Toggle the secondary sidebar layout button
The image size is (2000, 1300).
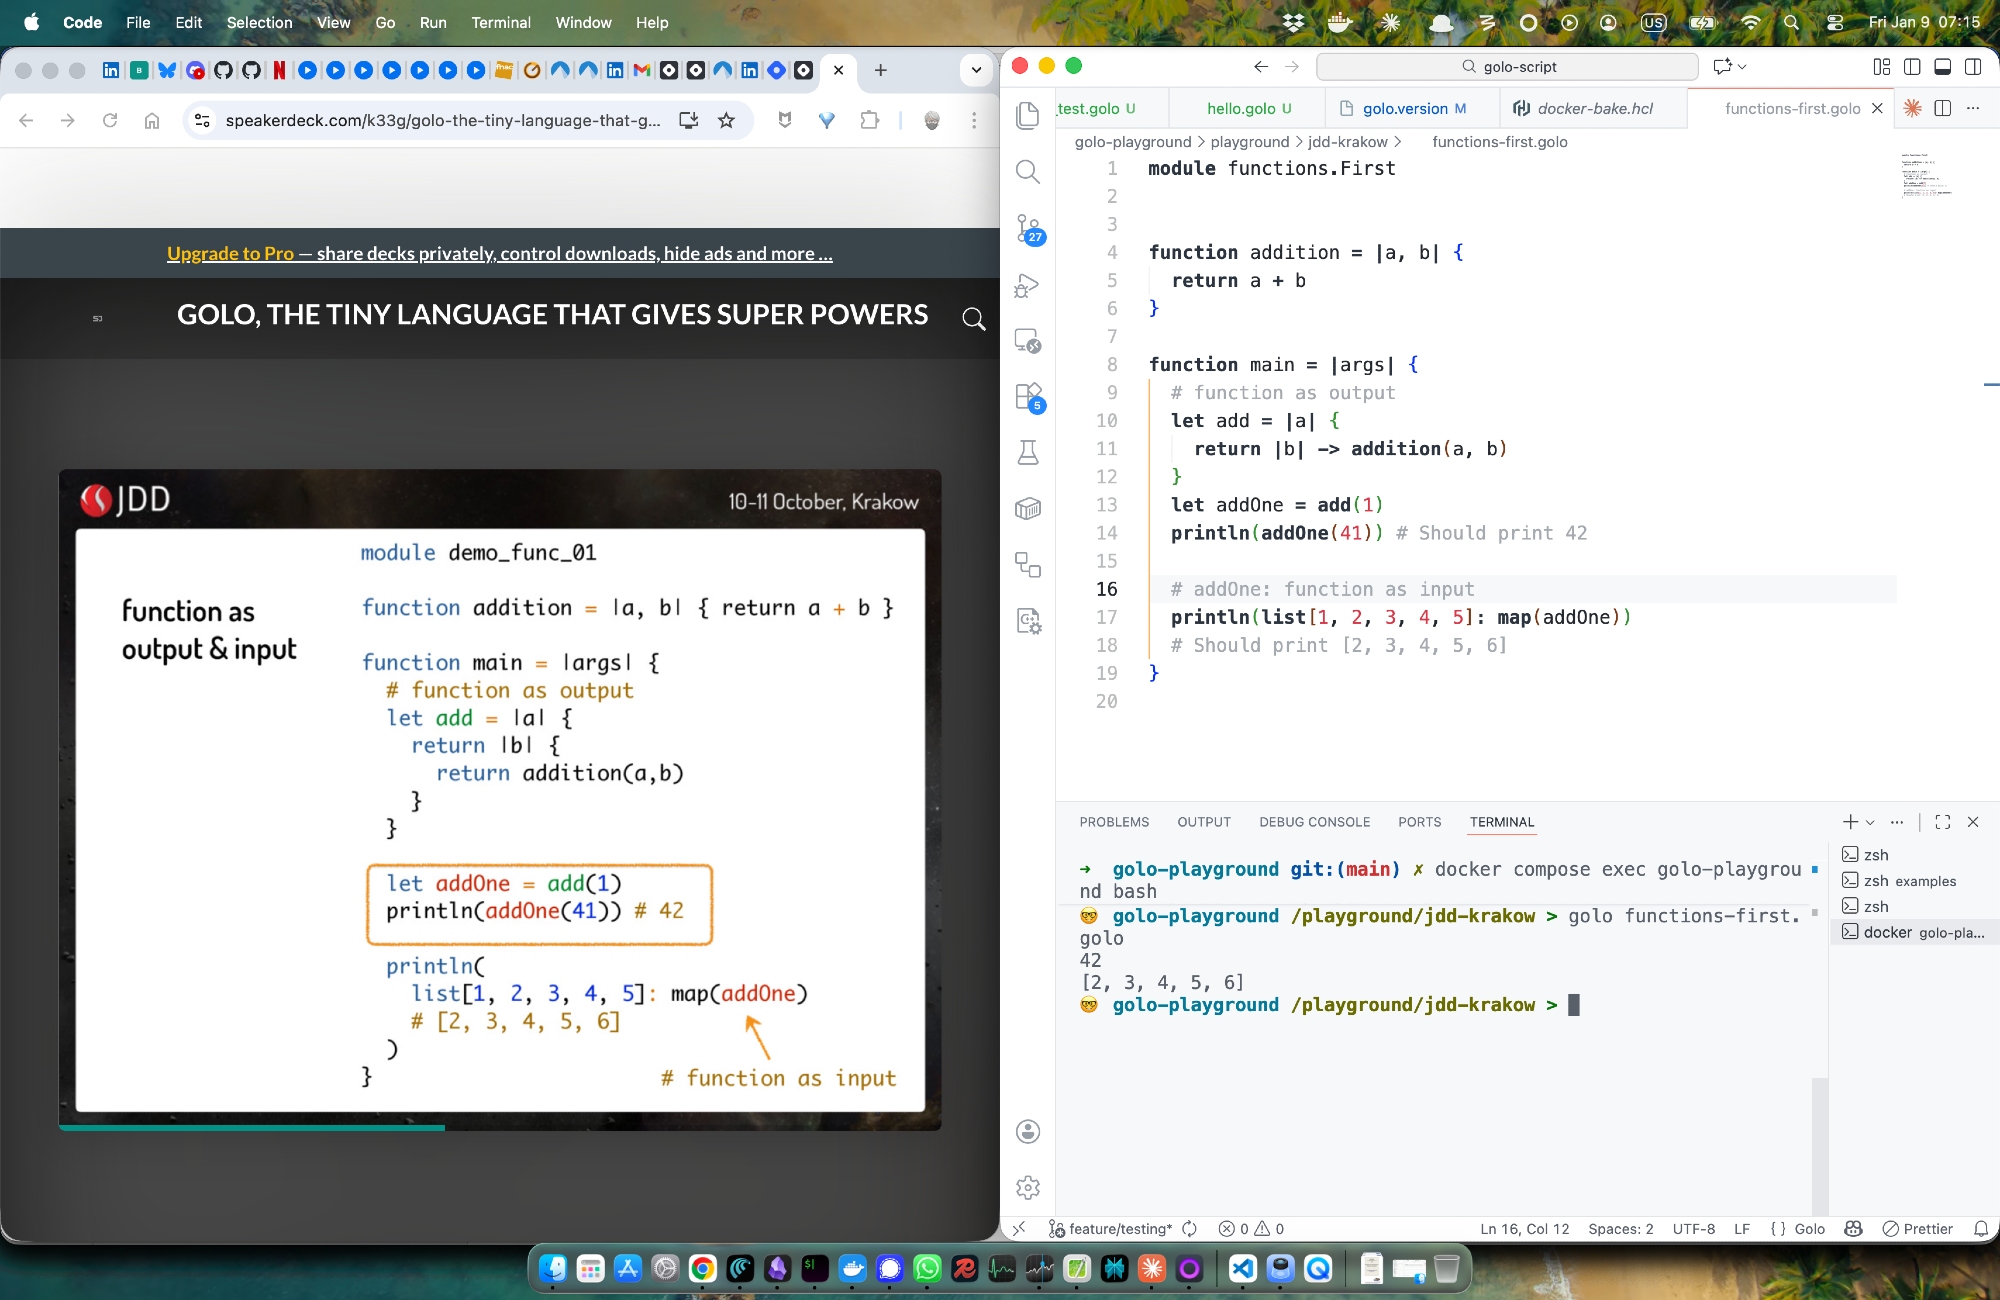click(1973, 67)
